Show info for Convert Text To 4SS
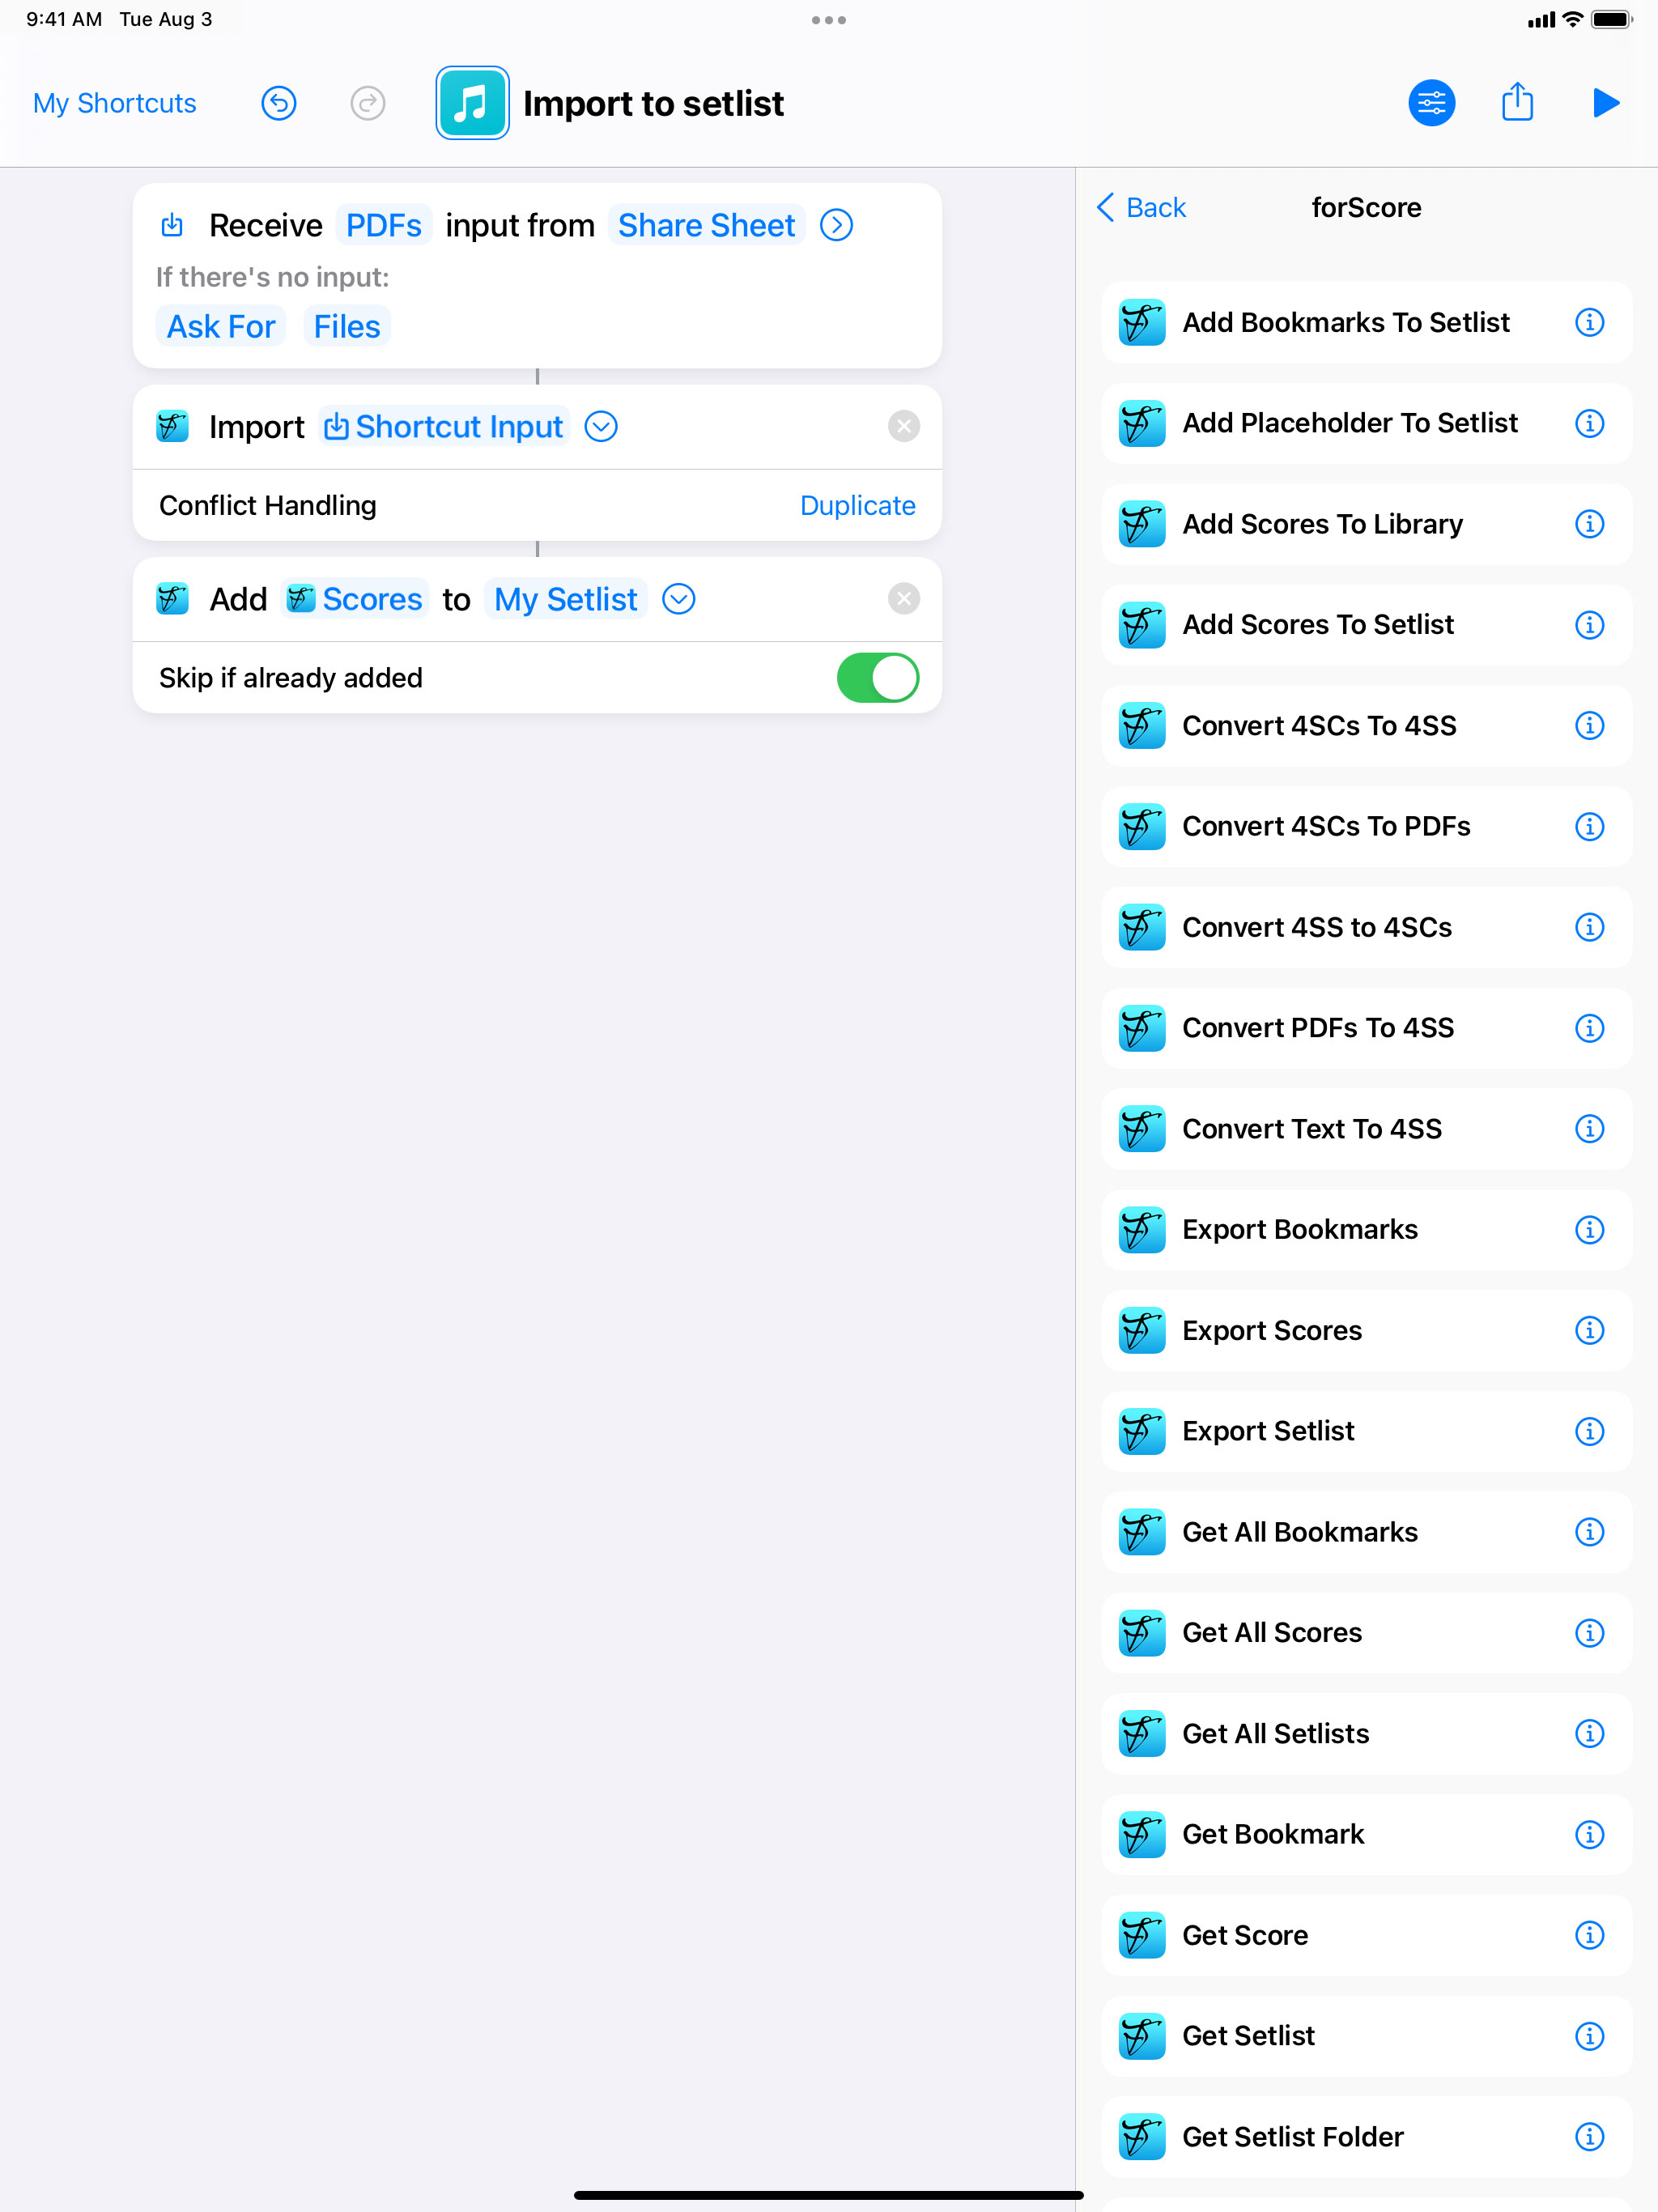This screenshot has height=2212, width=1658. (1590, 1129)
